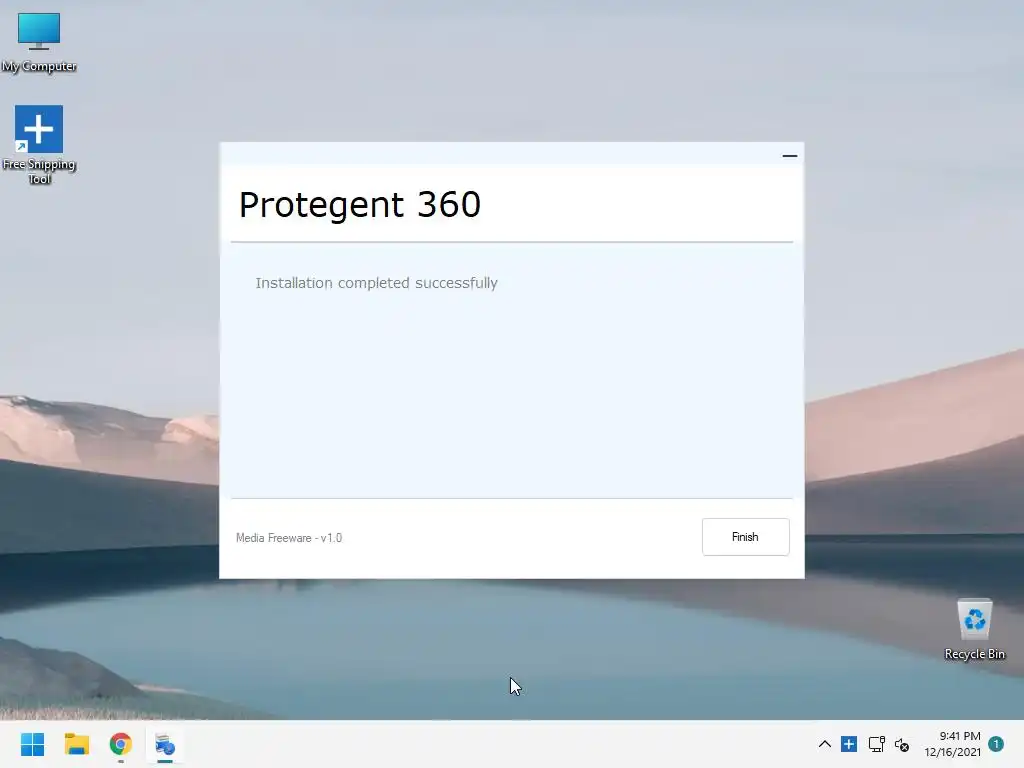Select the Protegent 360 heading

pos(360,204)
